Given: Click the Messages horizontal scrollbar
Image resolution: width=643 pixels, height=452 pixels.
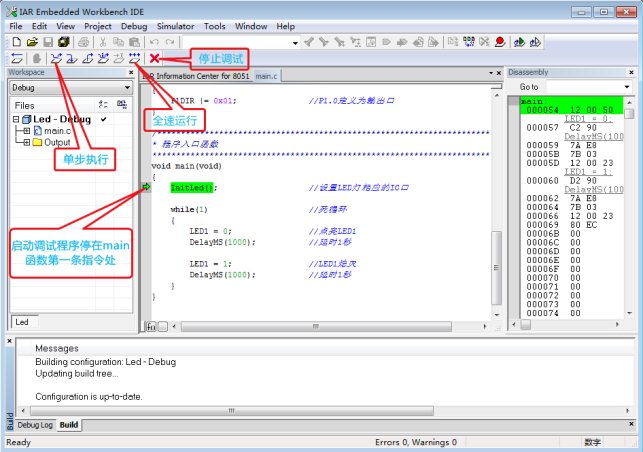Looking at the screenshot, I should point(232,411).
